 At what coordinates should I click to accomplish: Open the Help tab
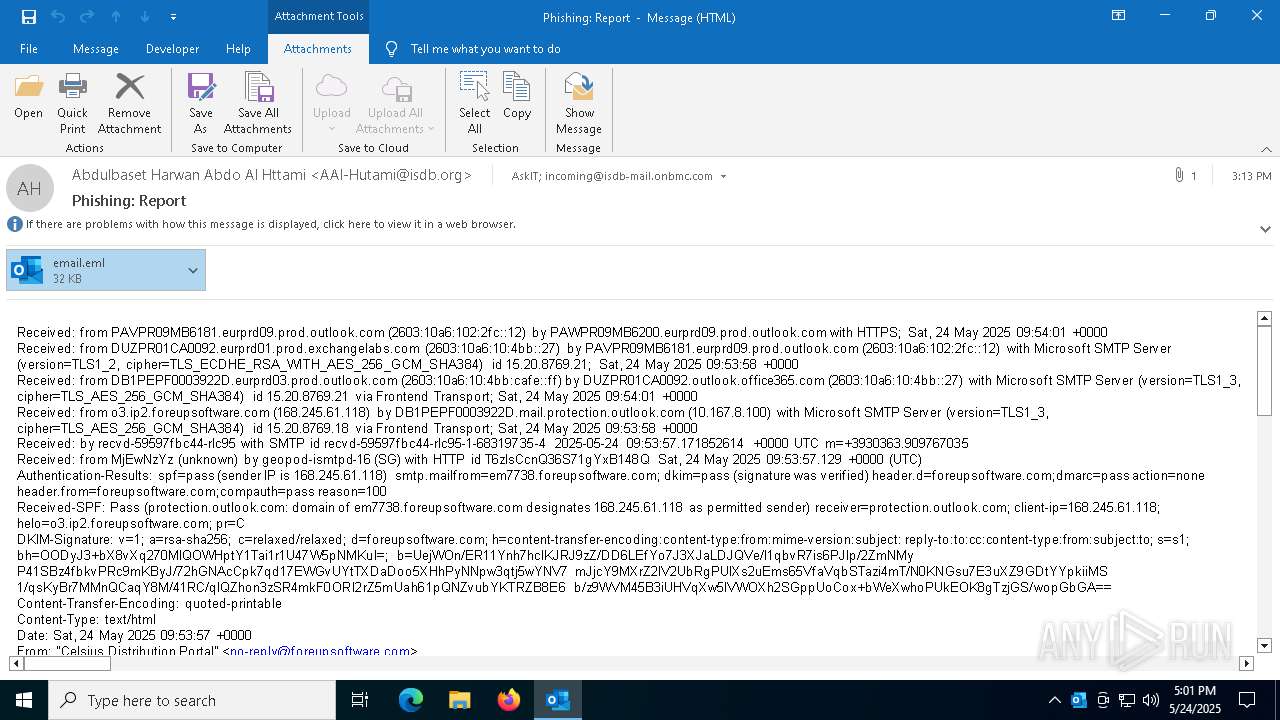coord(238,49)
